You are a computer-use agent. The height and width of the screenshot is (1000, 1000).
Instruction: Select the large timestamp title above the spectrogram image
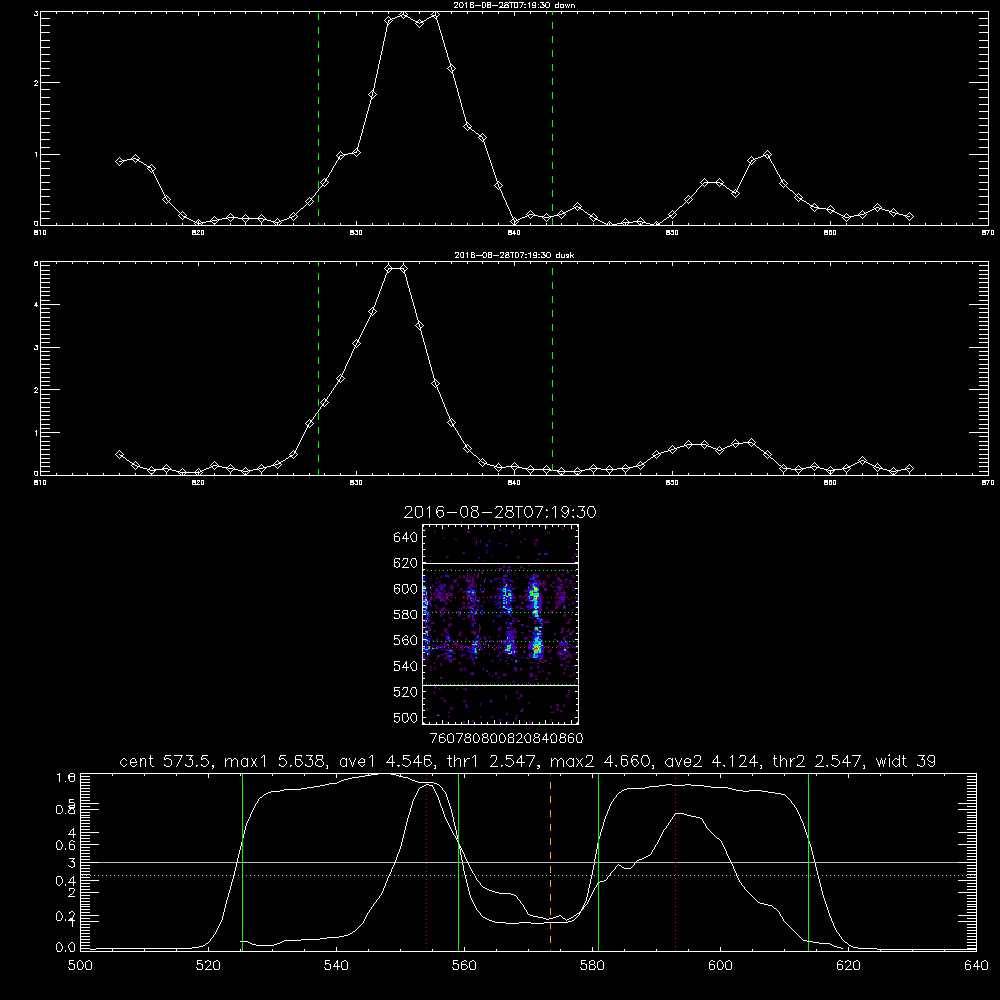click(x=500, y=512)
